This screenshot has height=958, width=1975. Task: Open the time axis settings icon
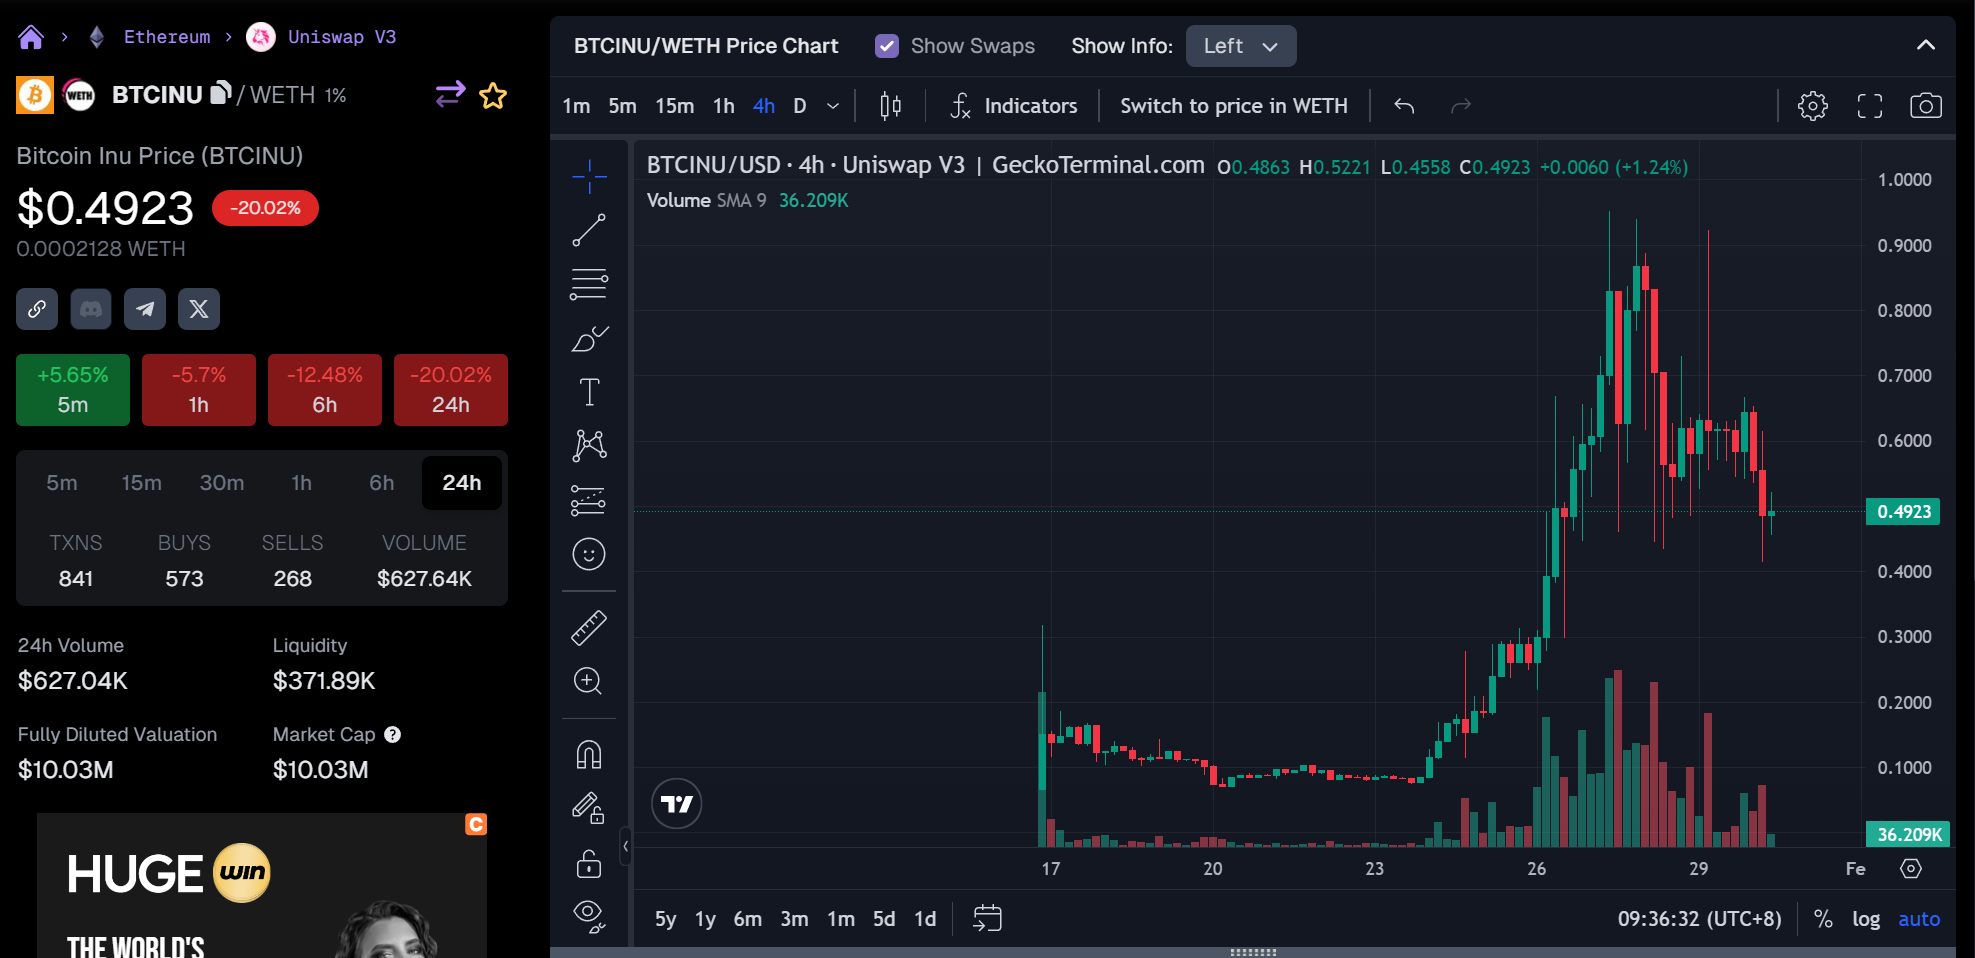pos(1911,868)
